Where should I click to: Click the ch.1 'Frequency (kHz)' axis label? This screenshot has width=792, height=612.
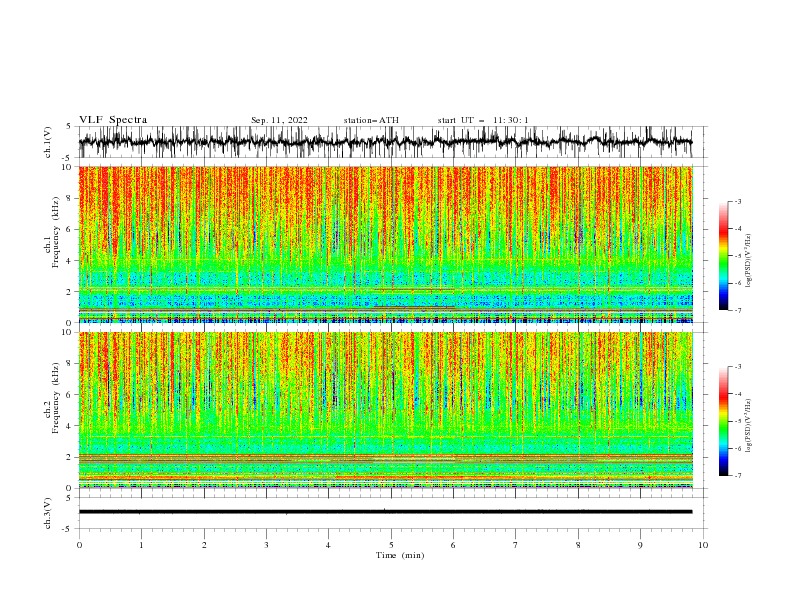click(56, 230)
